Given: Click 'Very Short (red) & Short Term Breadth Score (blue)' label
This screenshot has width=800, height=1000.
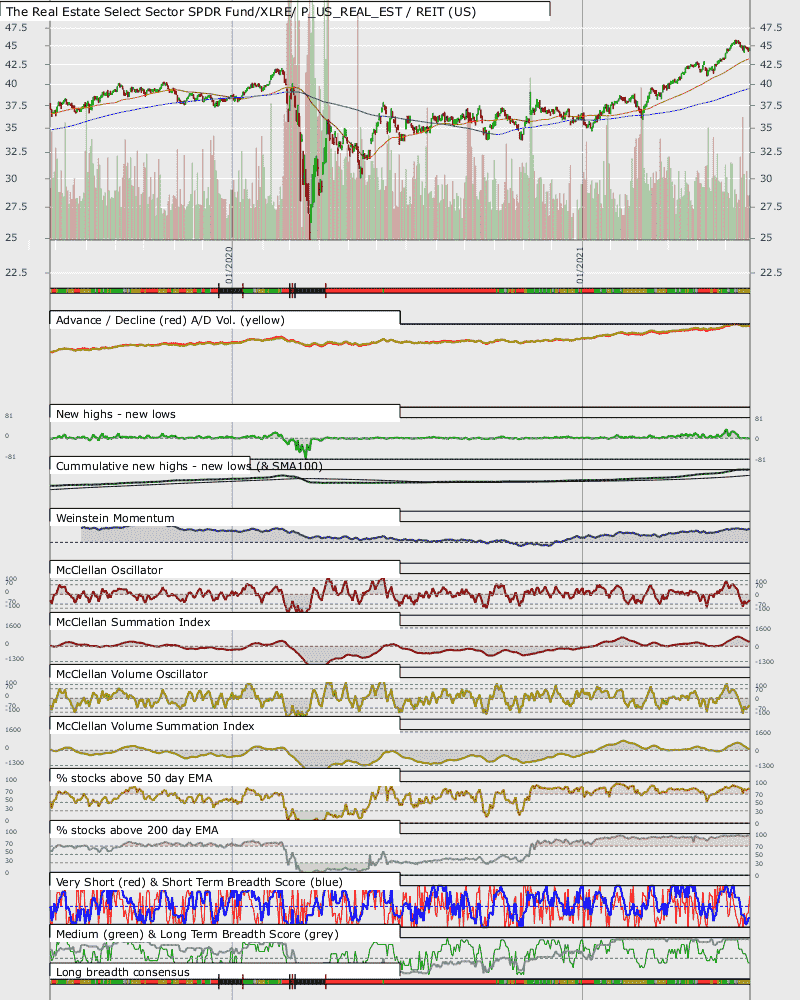Looking at the screenshot, I should (199, 882).
